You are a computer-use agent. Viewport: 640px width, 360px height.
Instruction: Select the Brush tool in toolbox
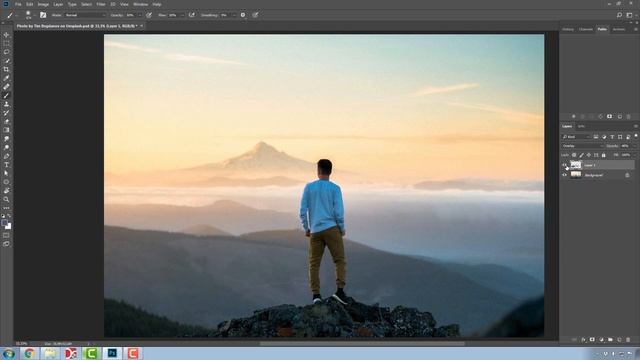coord(6,96)
